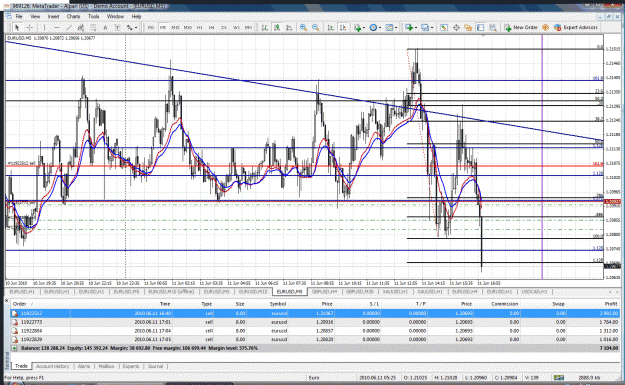Switch chart to line chart mode
Image resolution: width=625 pixels, height=385 pixels.
coord(289,28)
